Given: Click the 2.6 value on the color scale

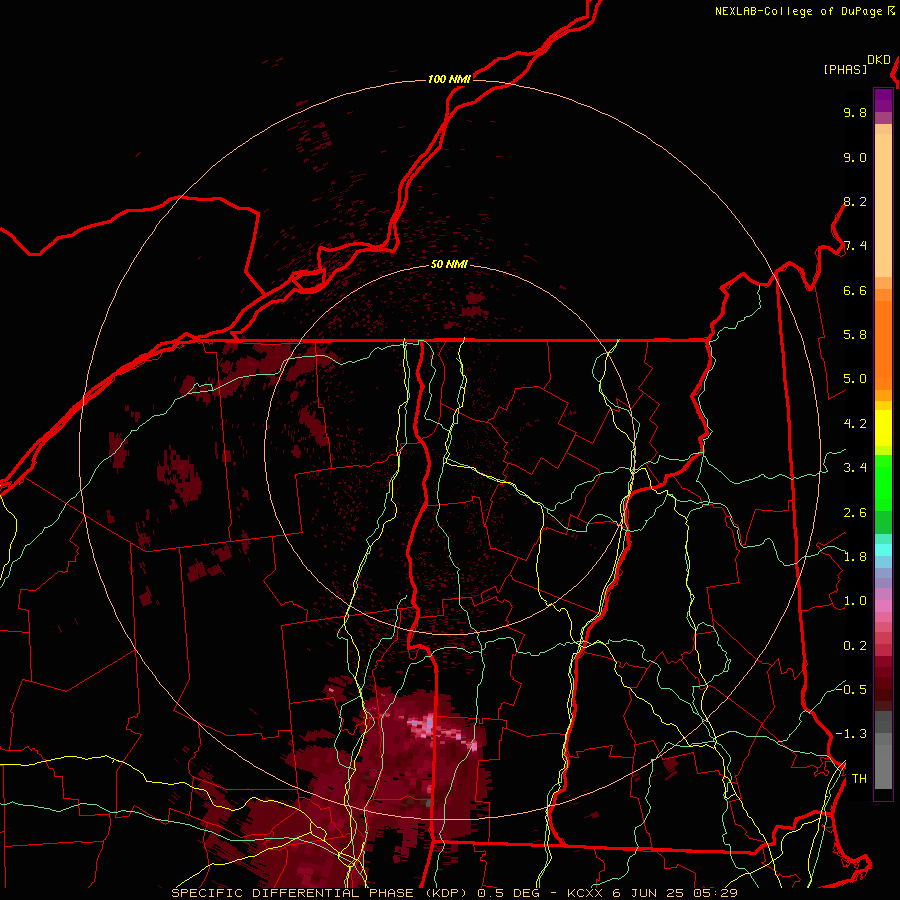Looking at the screenshot, I should [x=855, y=512].
